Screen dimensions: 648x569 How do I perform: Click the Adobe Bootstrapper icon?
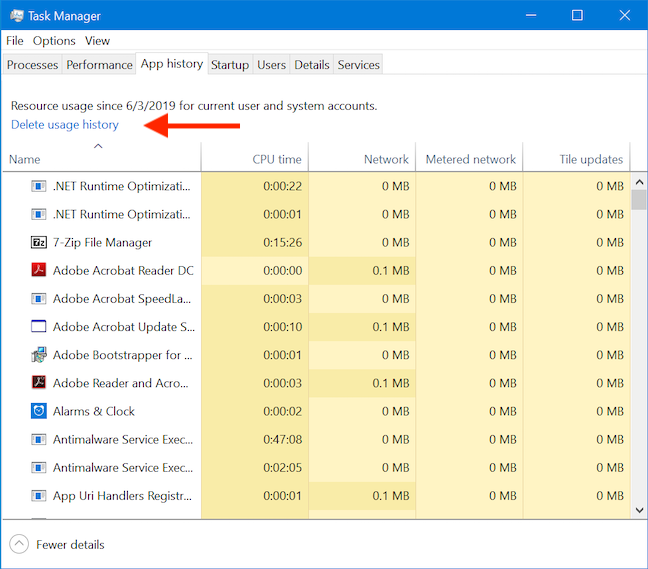(x=39, y=355)
